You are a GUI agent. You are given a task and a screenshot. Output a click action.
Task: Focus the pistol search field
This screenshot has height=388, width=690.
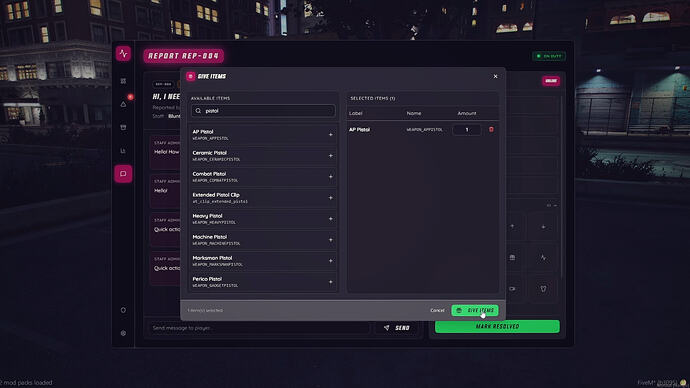(x=263, y=111)
